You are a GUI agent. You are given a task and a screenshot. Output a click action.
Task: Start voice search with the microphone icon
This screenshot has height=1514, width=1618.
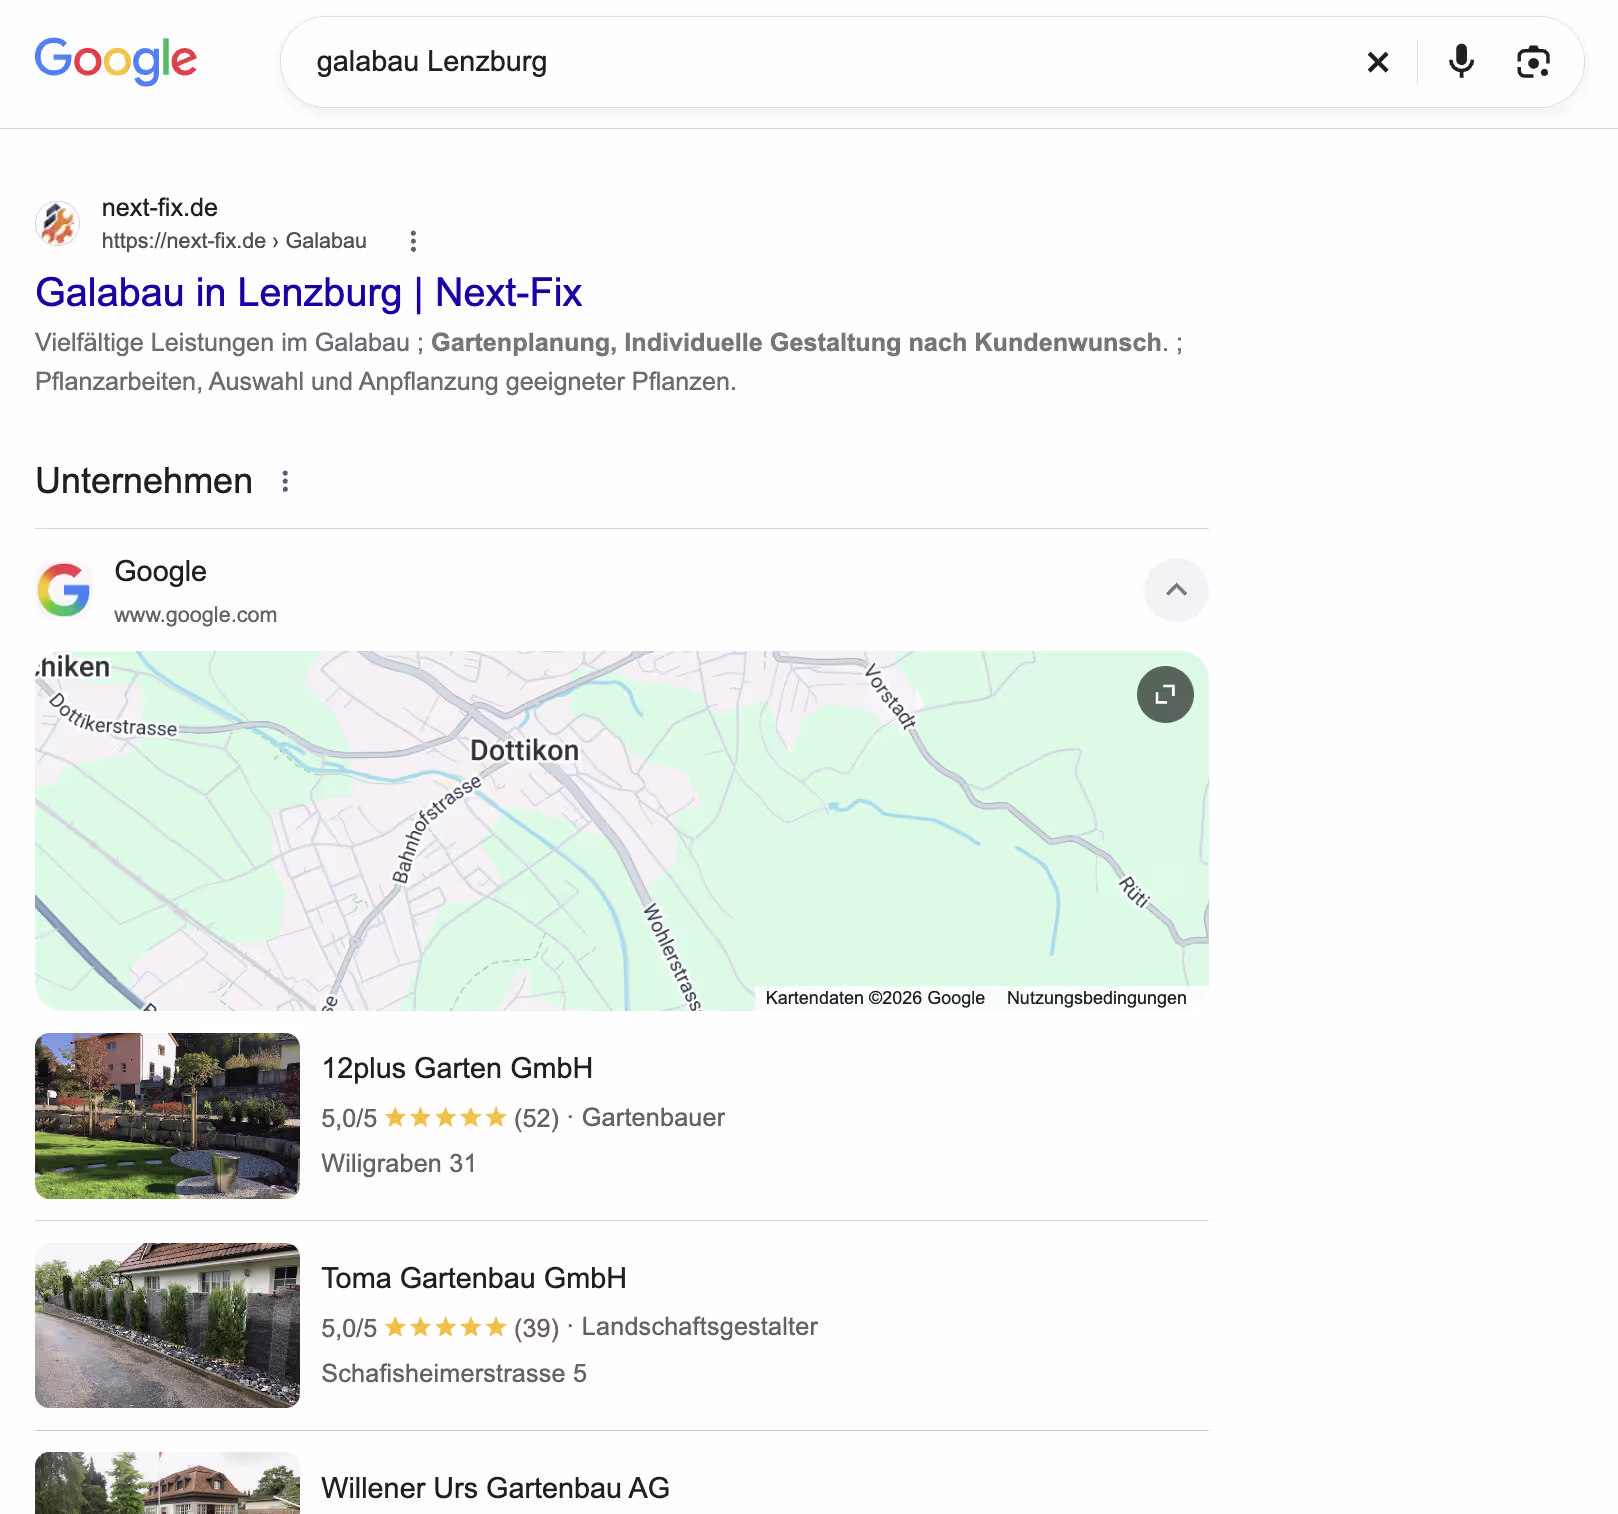coord(1461,62)
